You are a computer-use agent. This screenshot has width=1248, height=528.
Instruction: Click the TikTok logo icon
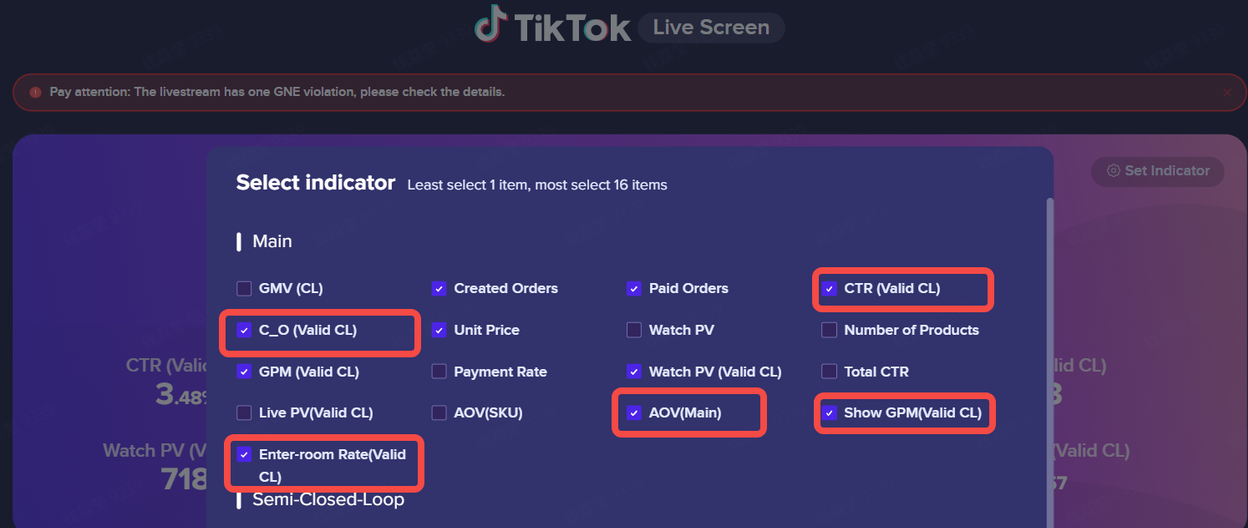491,26
